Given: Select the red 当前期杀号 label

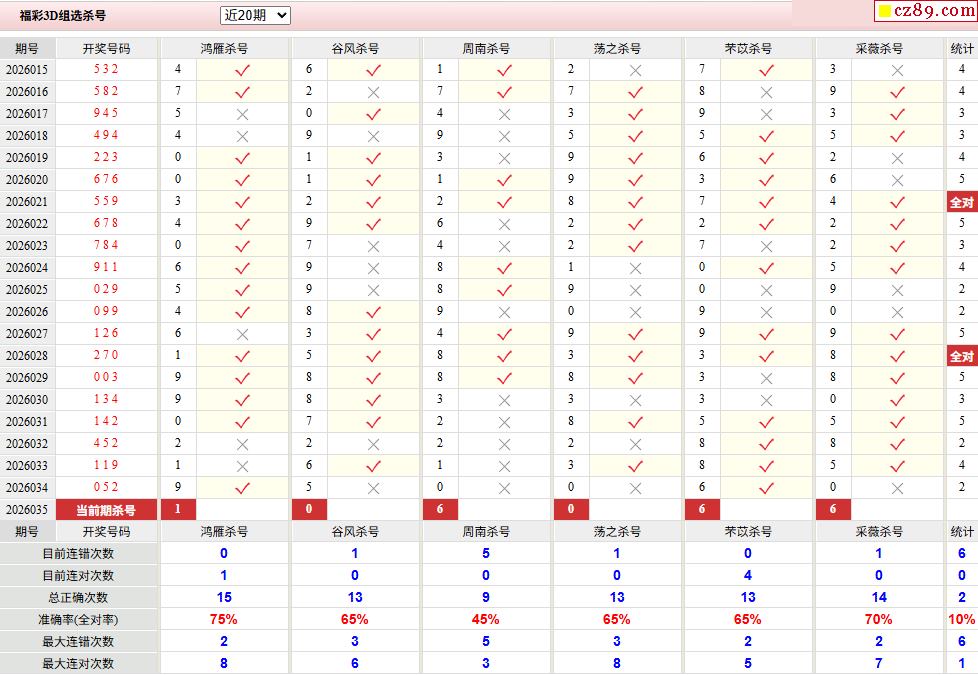Looking at the screenshot, I should 106,510.
